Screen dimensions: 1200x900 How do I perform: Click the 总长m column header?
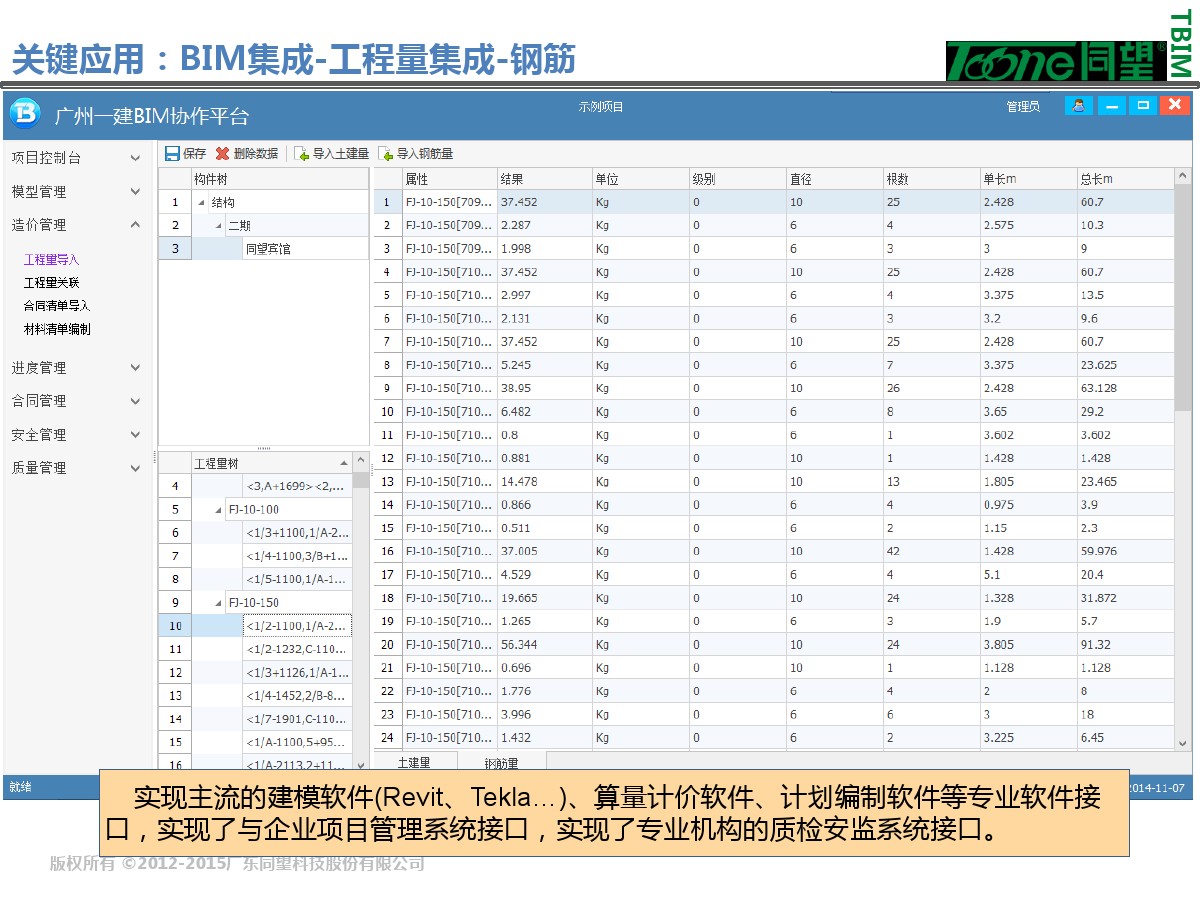(1096, 179)
